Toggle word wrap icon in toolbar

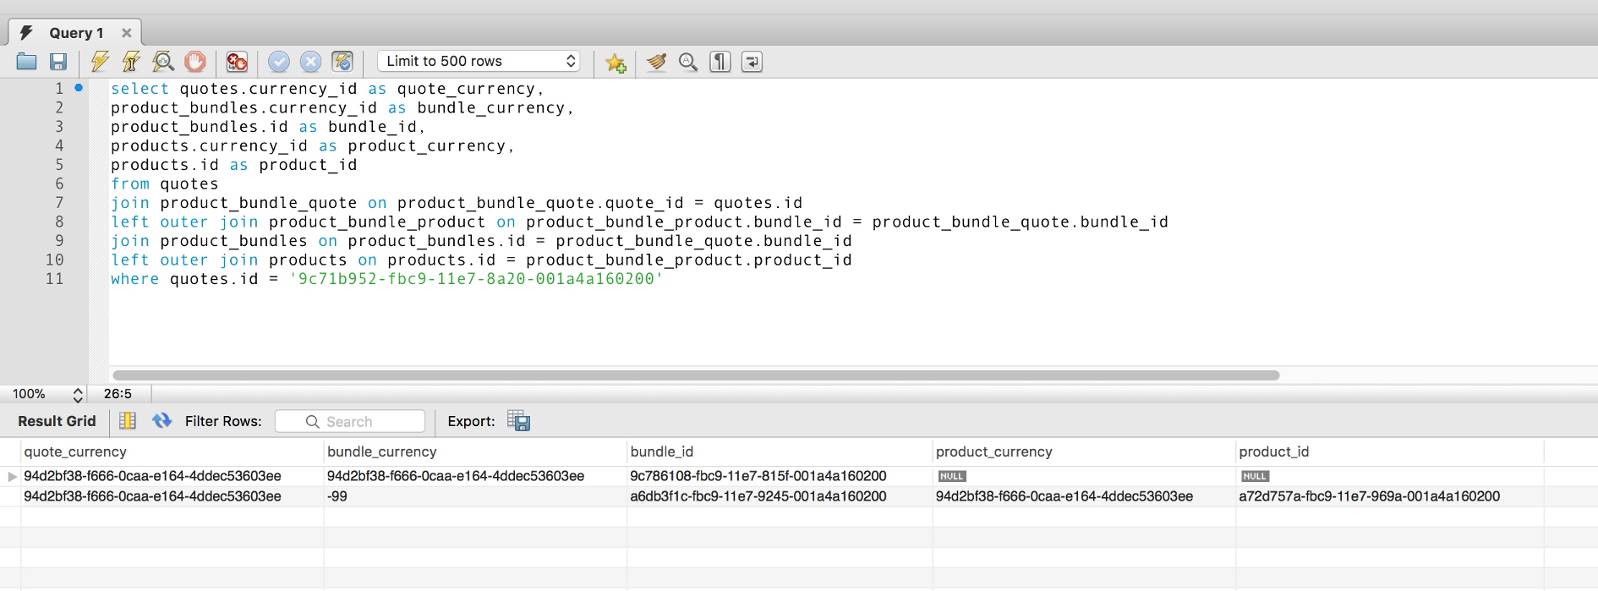point(752,62)
